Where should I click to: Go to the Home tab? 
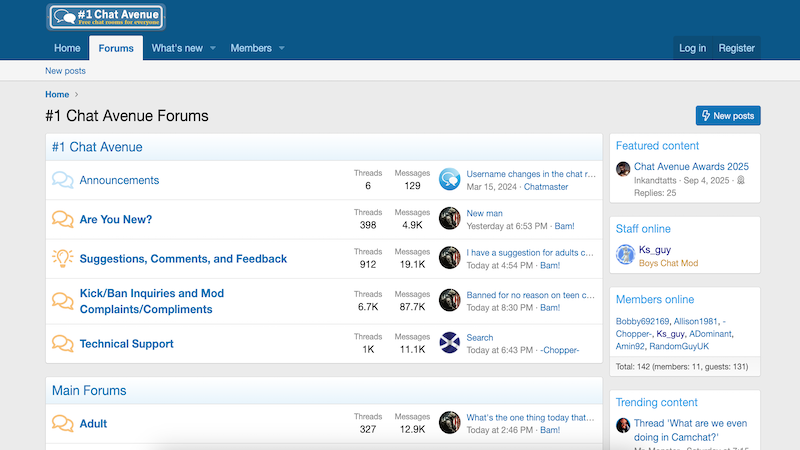(67, 48)
